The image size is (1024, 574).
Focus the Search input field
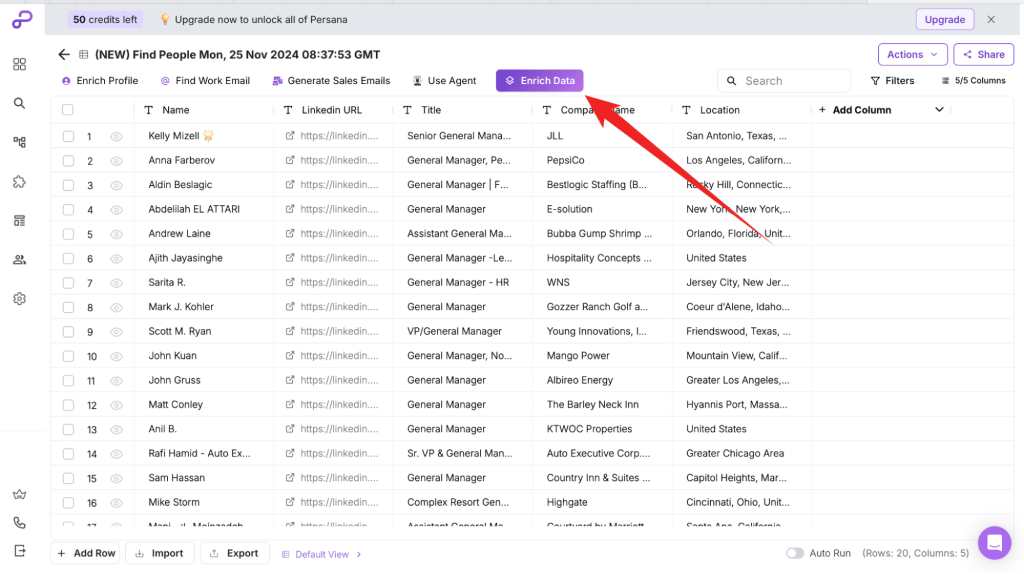coord(784,81)
